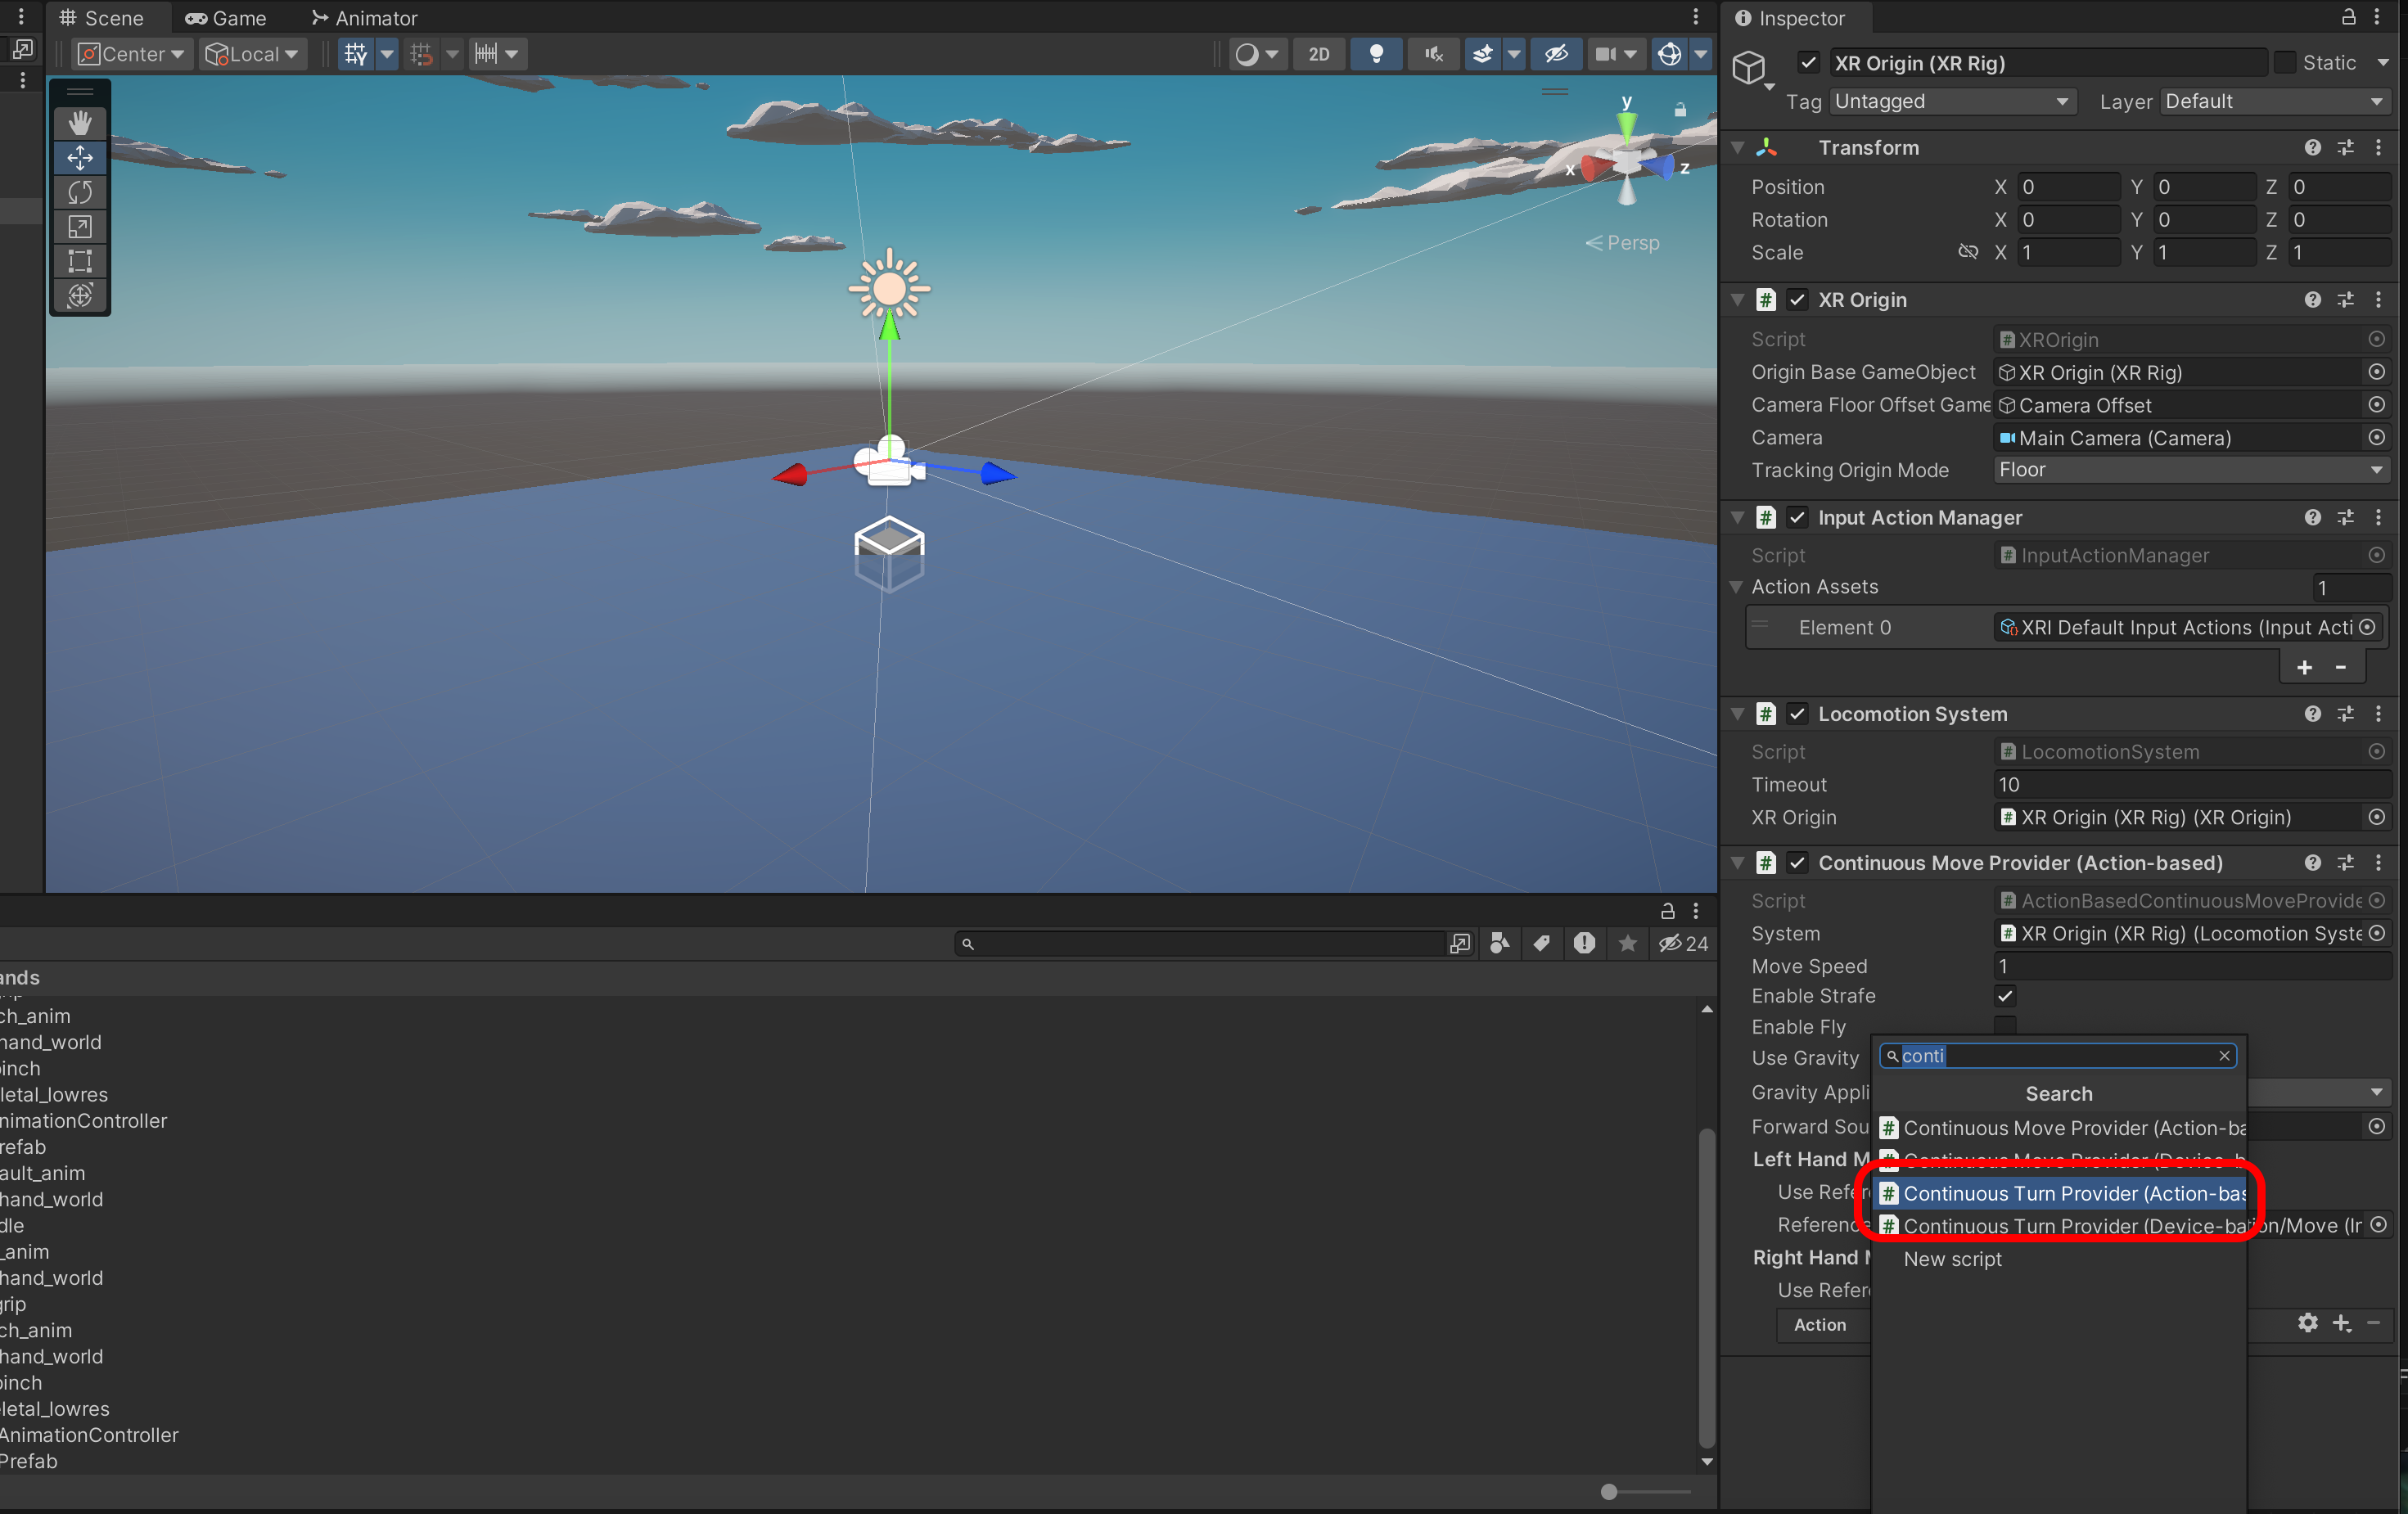Toggle the Static checkbox
The image size is (2408, 1514).
point(2285,63)
